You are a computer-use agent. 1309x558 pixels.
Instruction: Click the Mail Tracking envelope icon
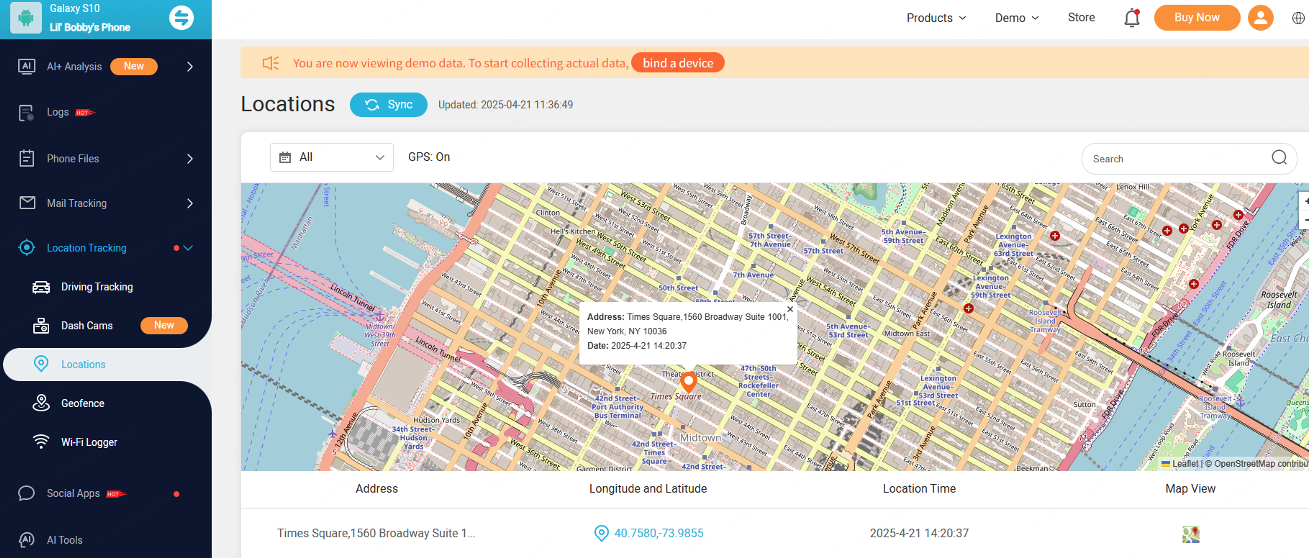27,203
